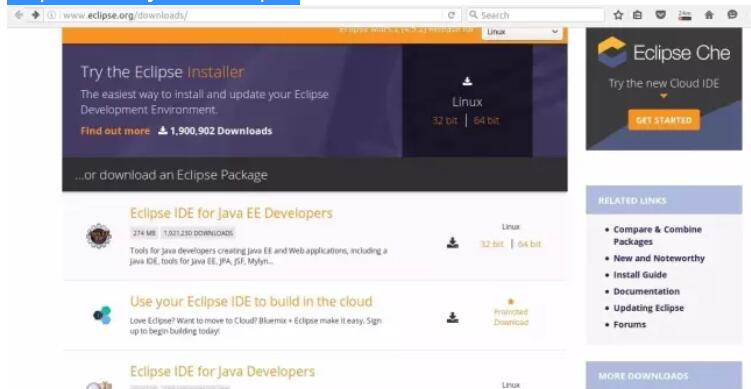
Task: Open the Install Guide link
Action: pos(640,275)
